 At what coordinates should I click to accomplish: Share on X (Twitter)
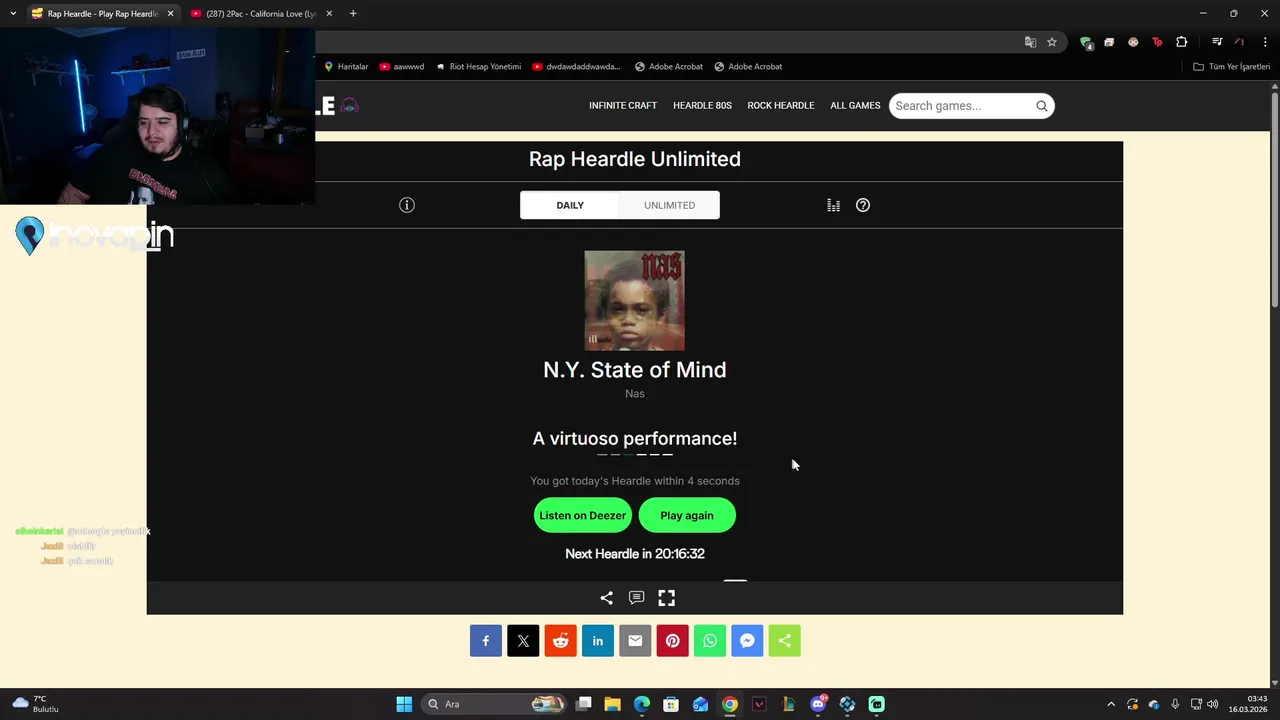pyautogui.click(x=523, y=641)
